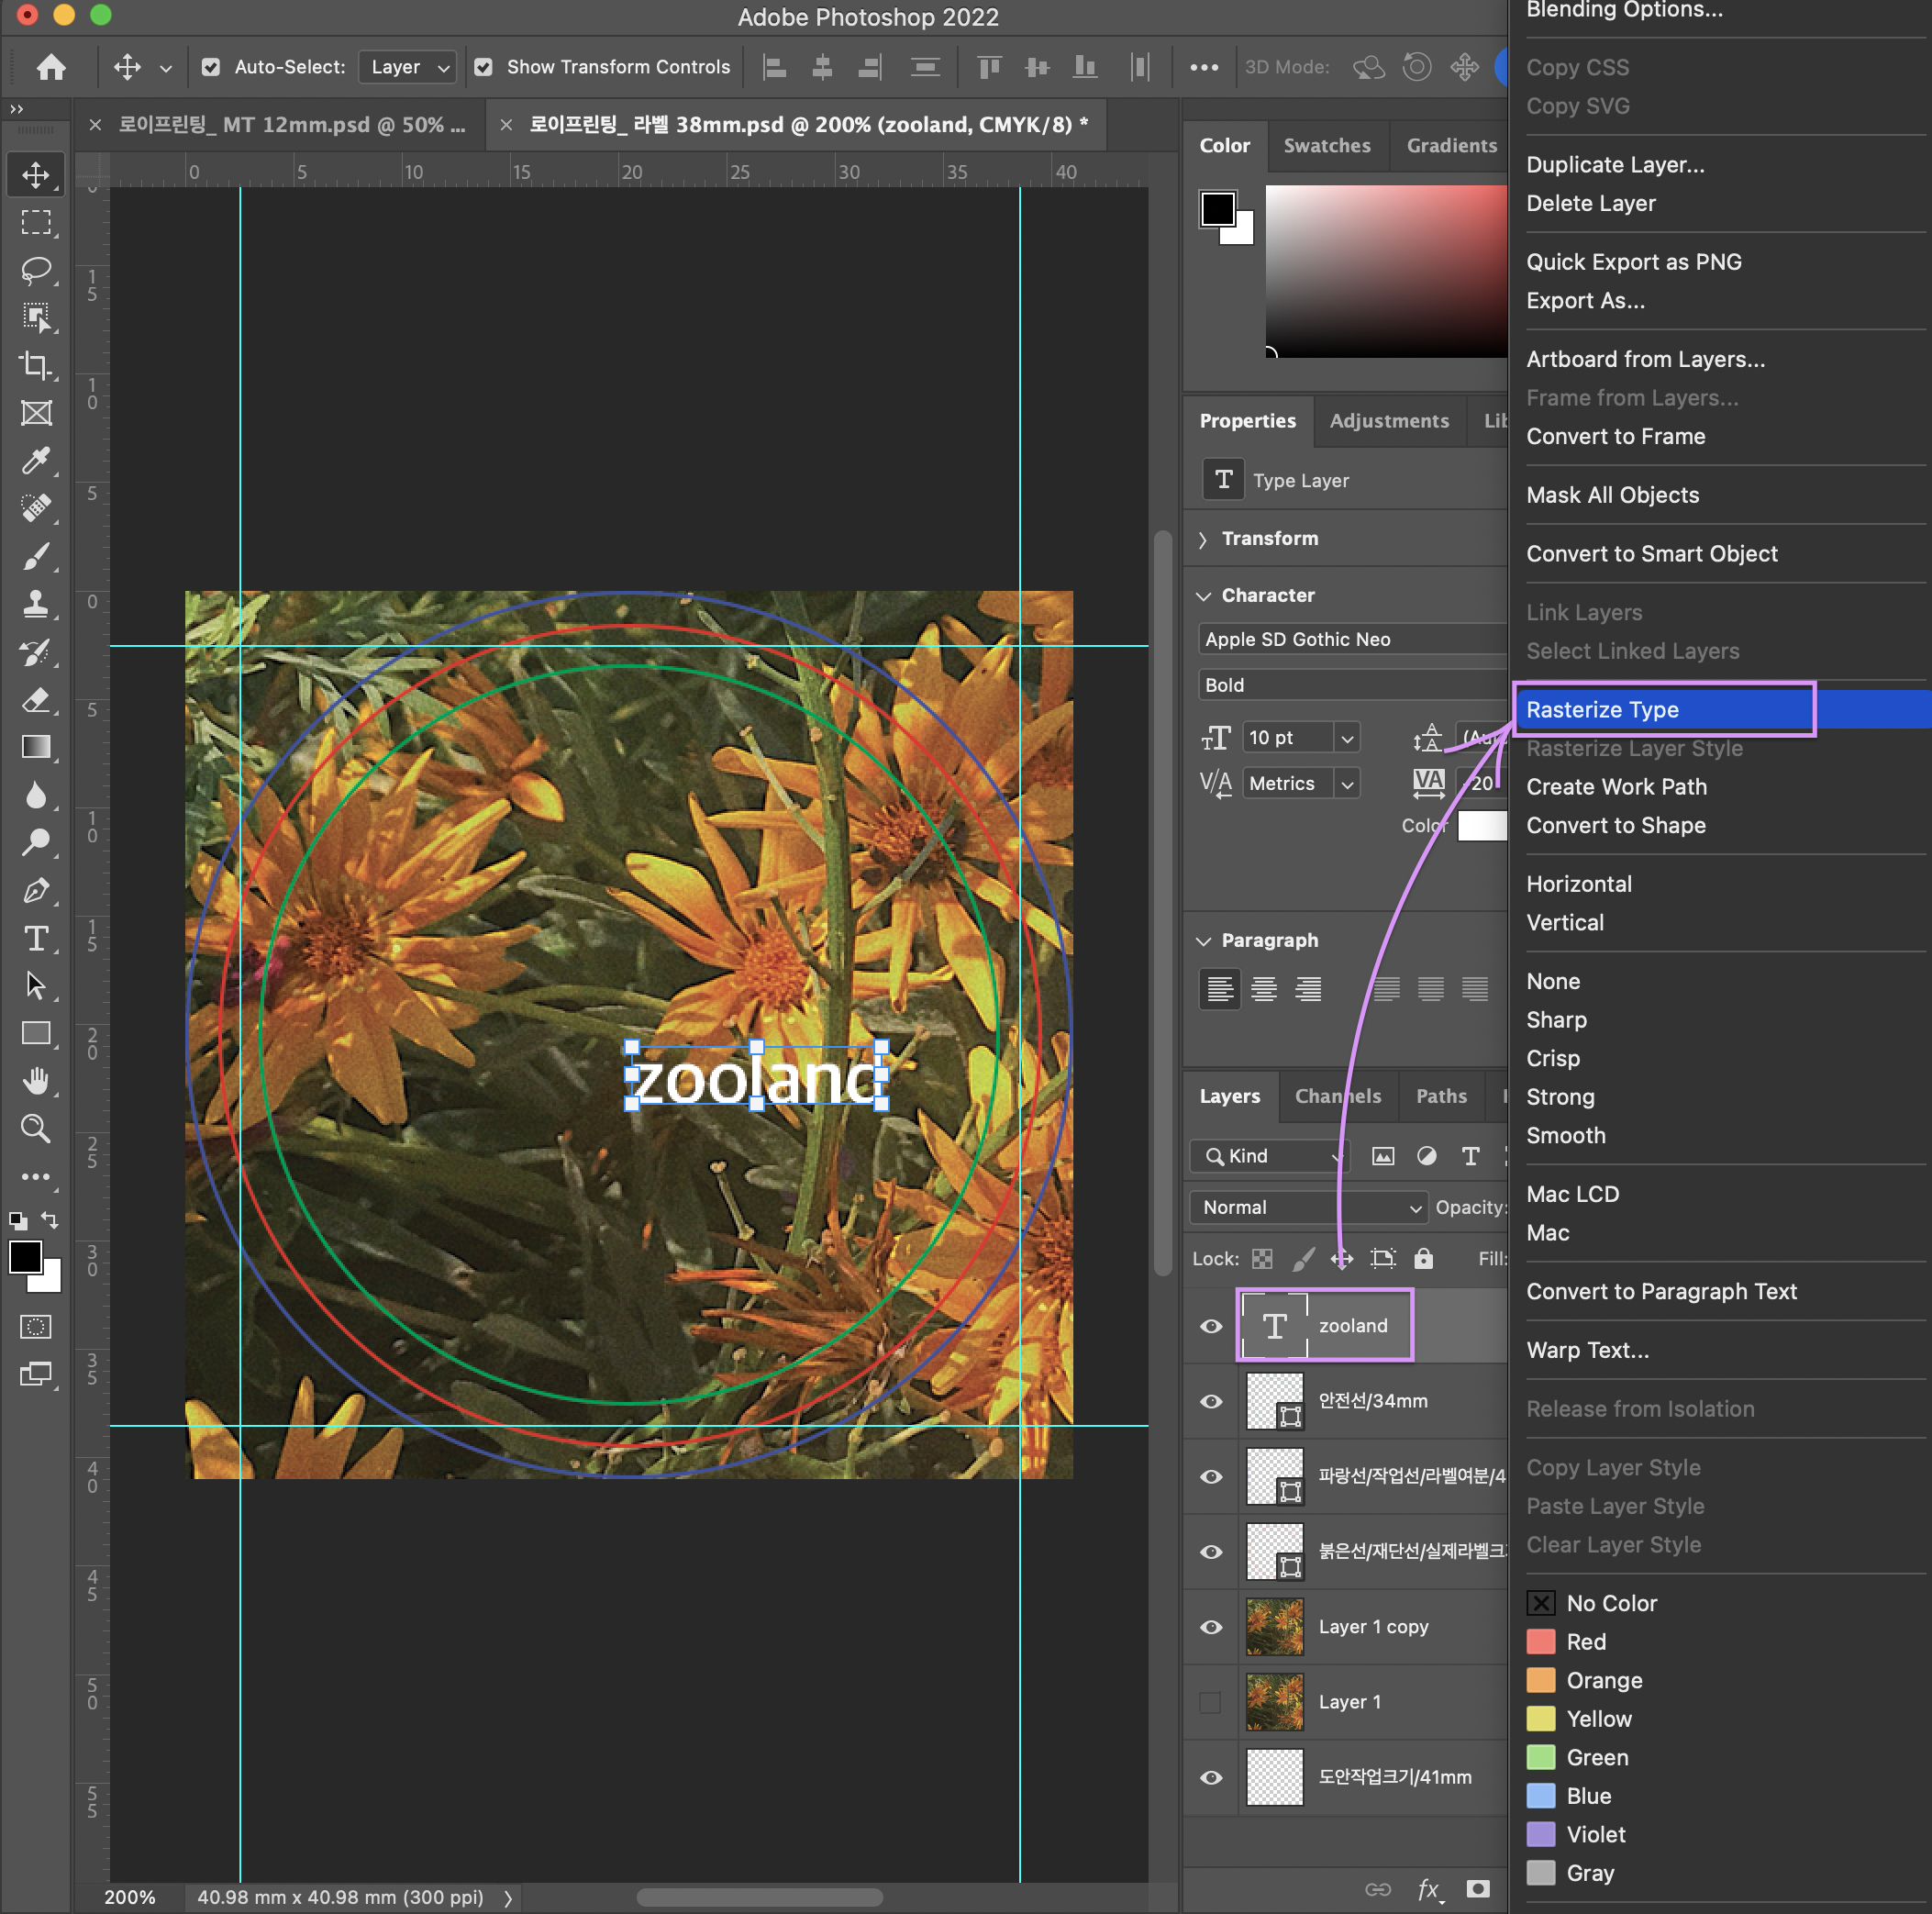Select the Horizontal Type tool
The image size is (1932, 1914).
tap(36, 939)
